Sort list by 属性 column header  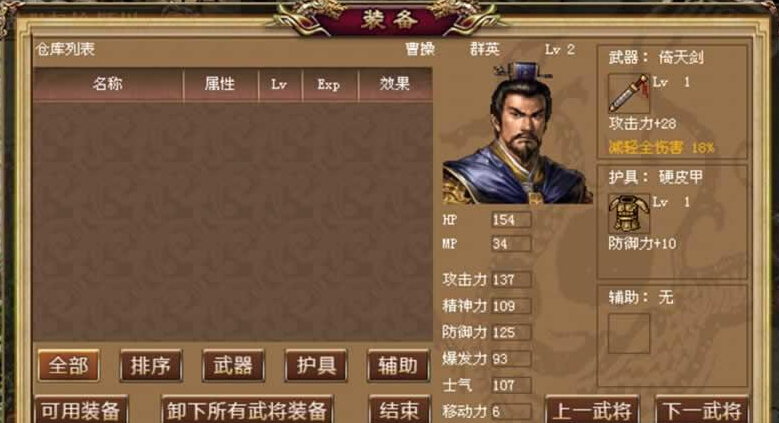220,85
